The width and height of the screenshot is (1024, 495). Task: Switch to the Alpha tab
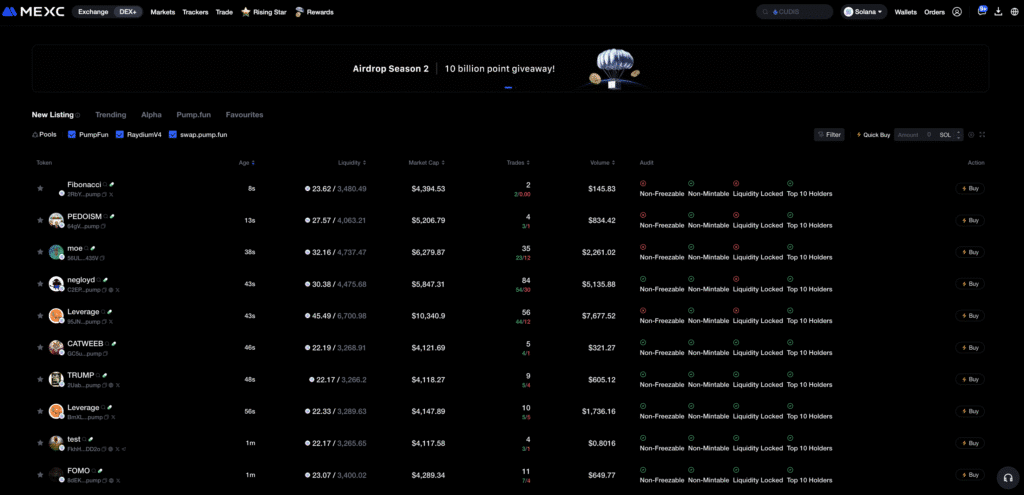coord(152,115)
